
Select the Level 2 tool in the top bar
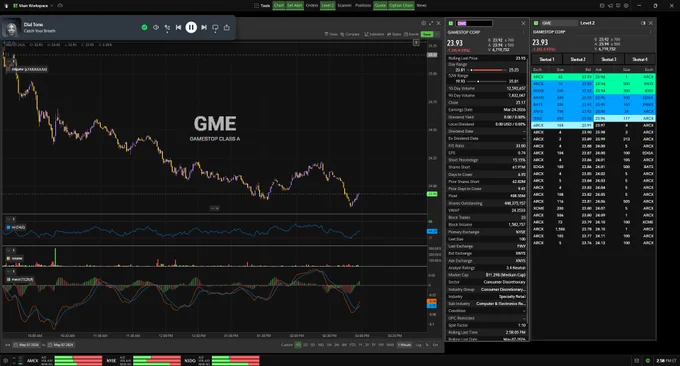pyautogui.click(x=327, y=6)
